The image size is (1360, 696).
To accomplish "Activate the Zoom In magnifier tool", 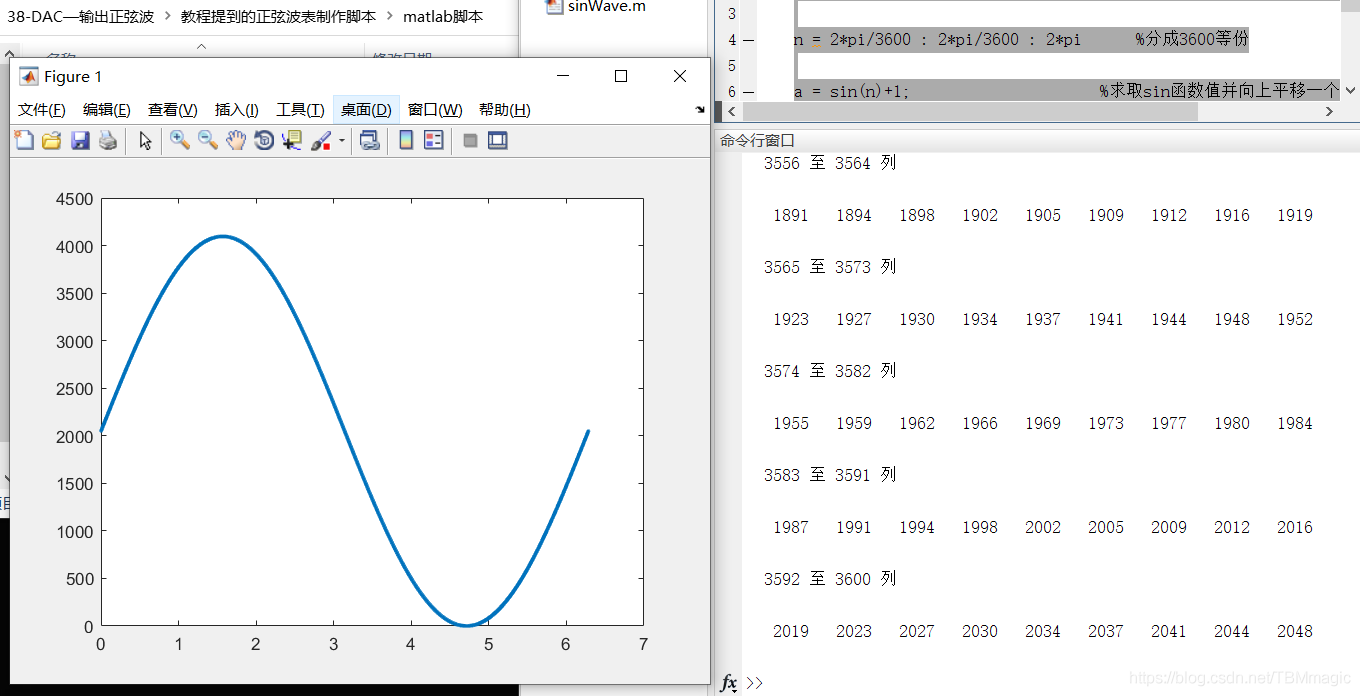I will point(180,141).
